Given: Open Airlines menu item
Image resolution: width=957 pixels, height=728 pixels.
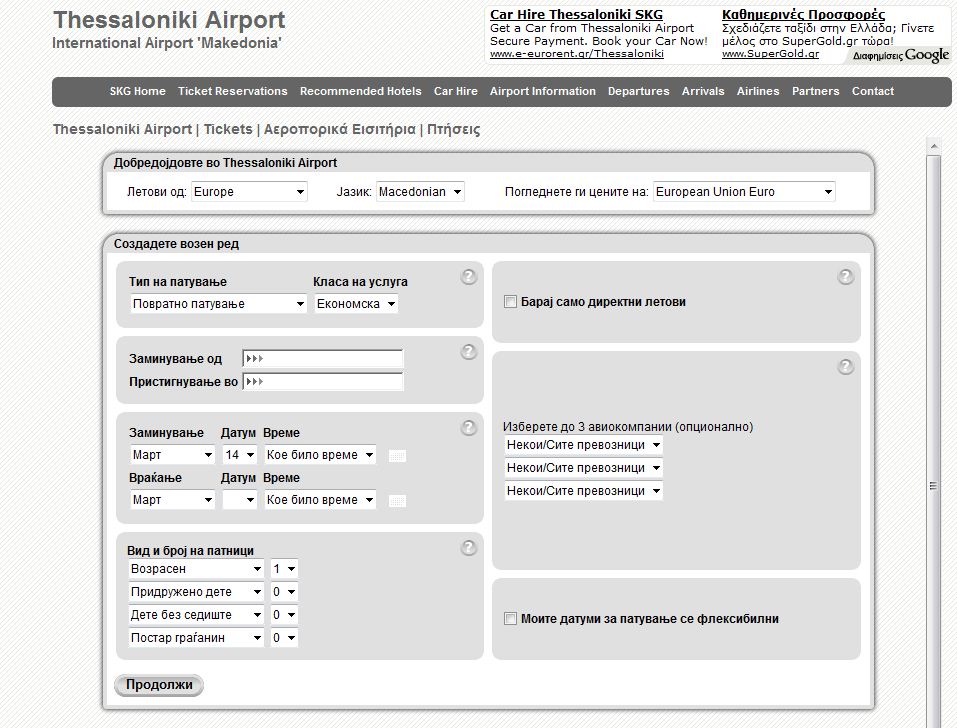Looking at the screenshot, I should 758,91.
